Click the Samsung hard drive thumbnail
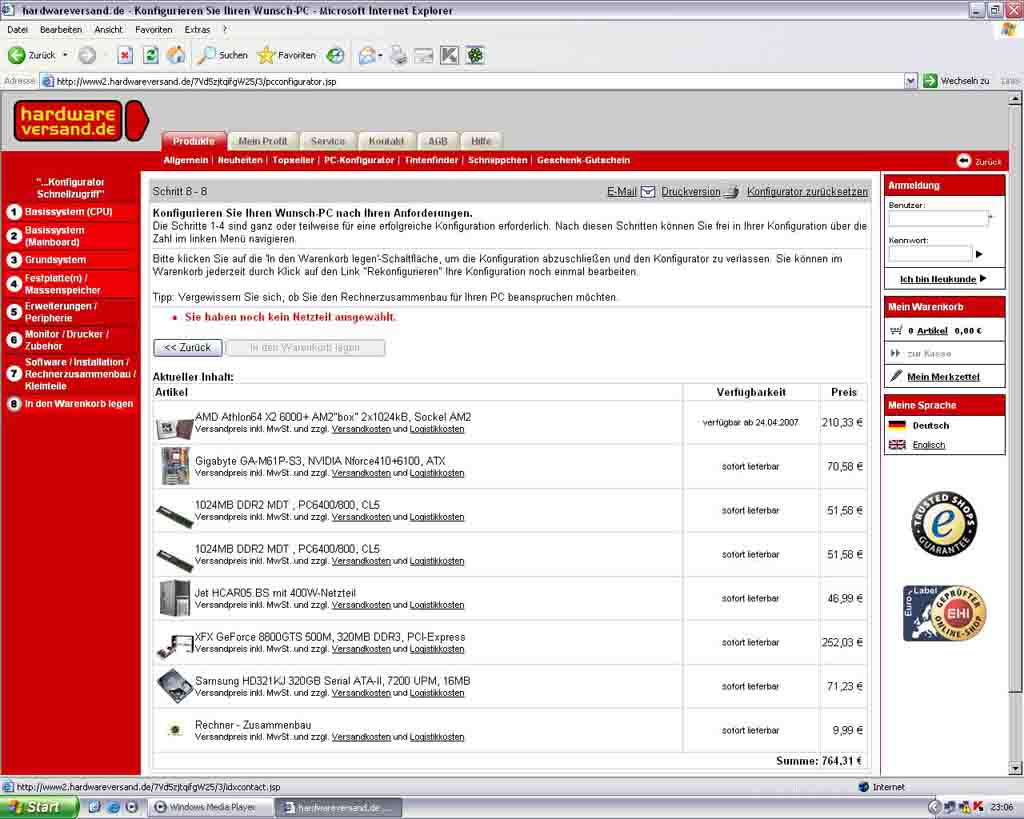This screenshot has width=1024, height=819. [174, 685]
